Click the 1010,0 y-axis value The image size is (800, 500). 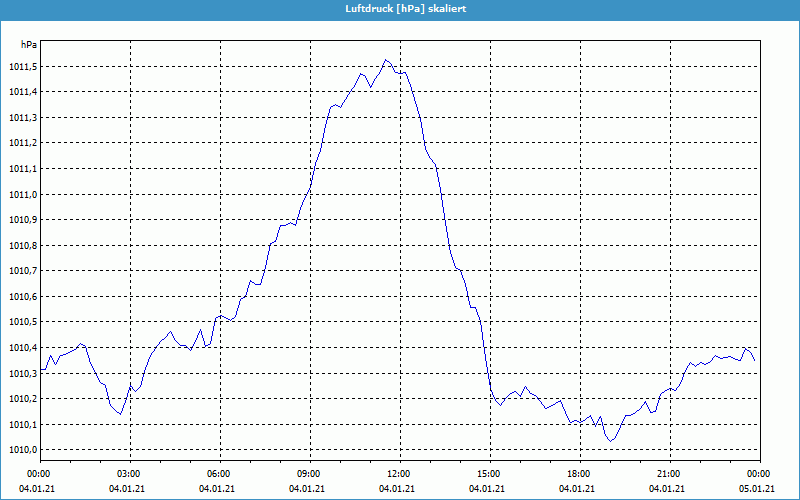tap(22, 450)
